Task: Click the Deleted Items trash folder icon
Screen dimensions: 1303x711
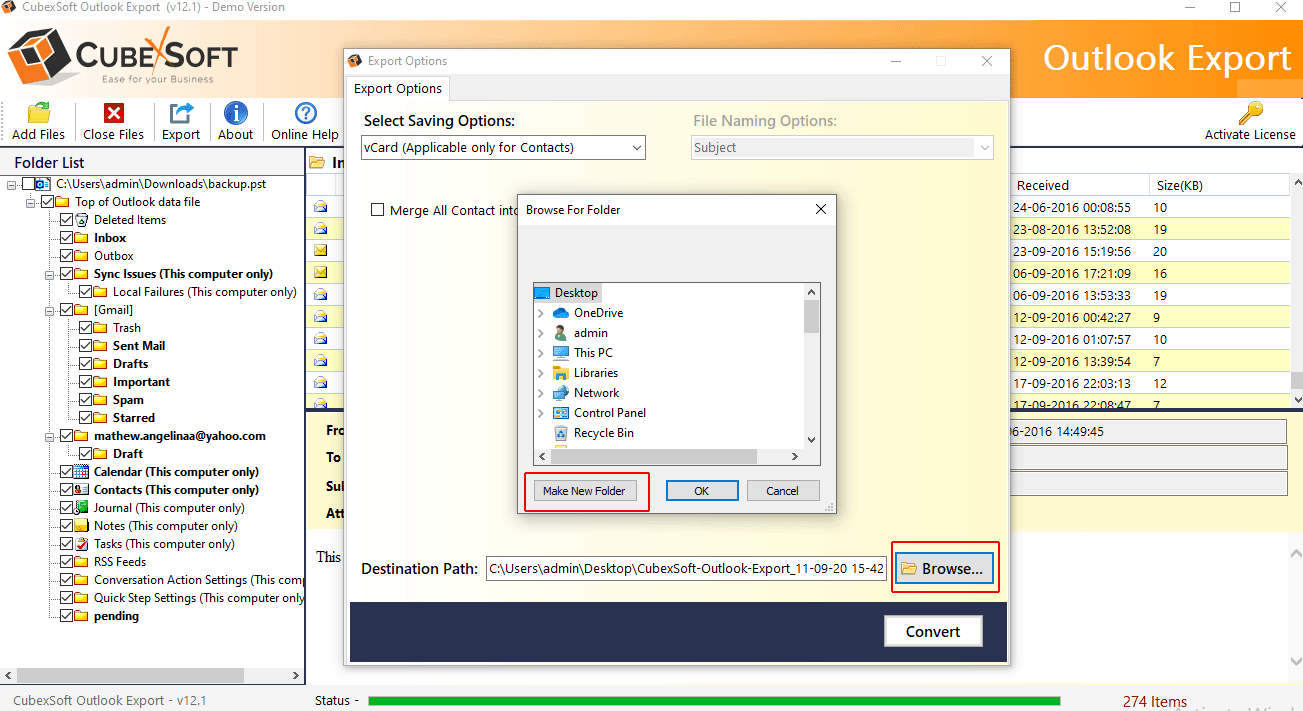Action: 82,220
